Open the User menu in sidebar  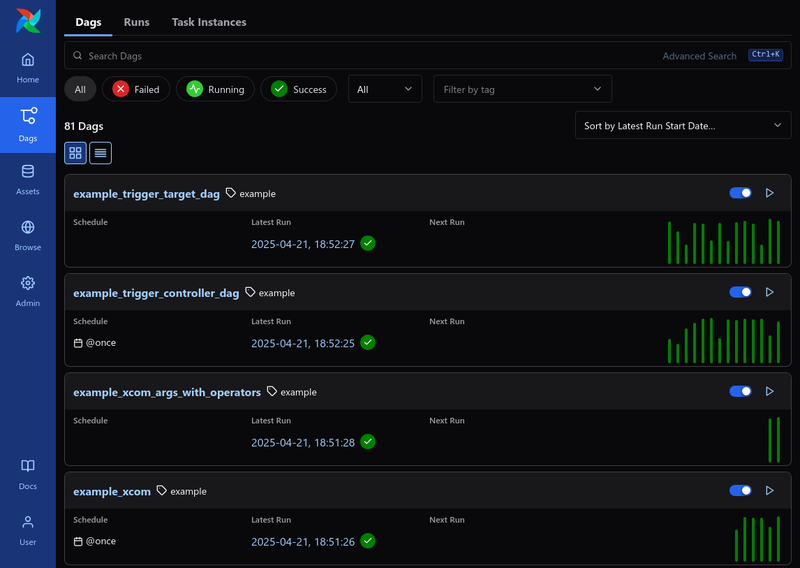pos(28,530)
